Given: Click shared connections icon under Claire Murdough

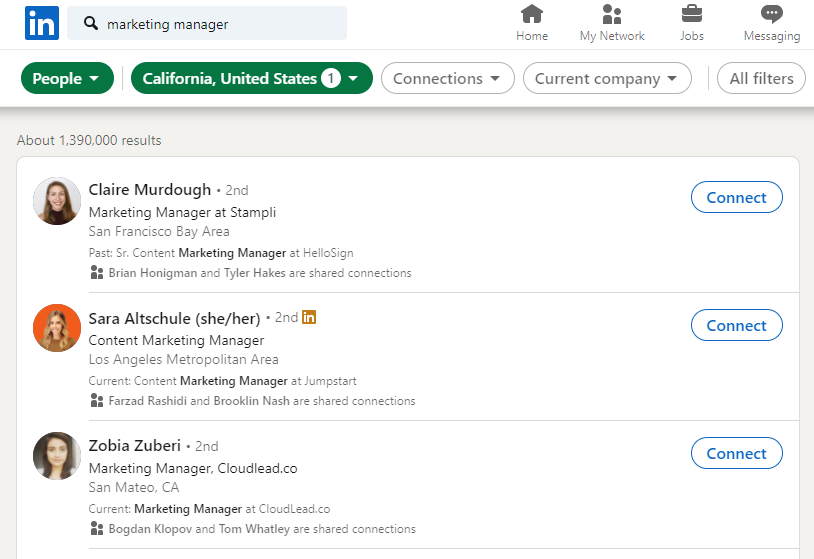Looking at the screenshot, I should click(97, 273).
